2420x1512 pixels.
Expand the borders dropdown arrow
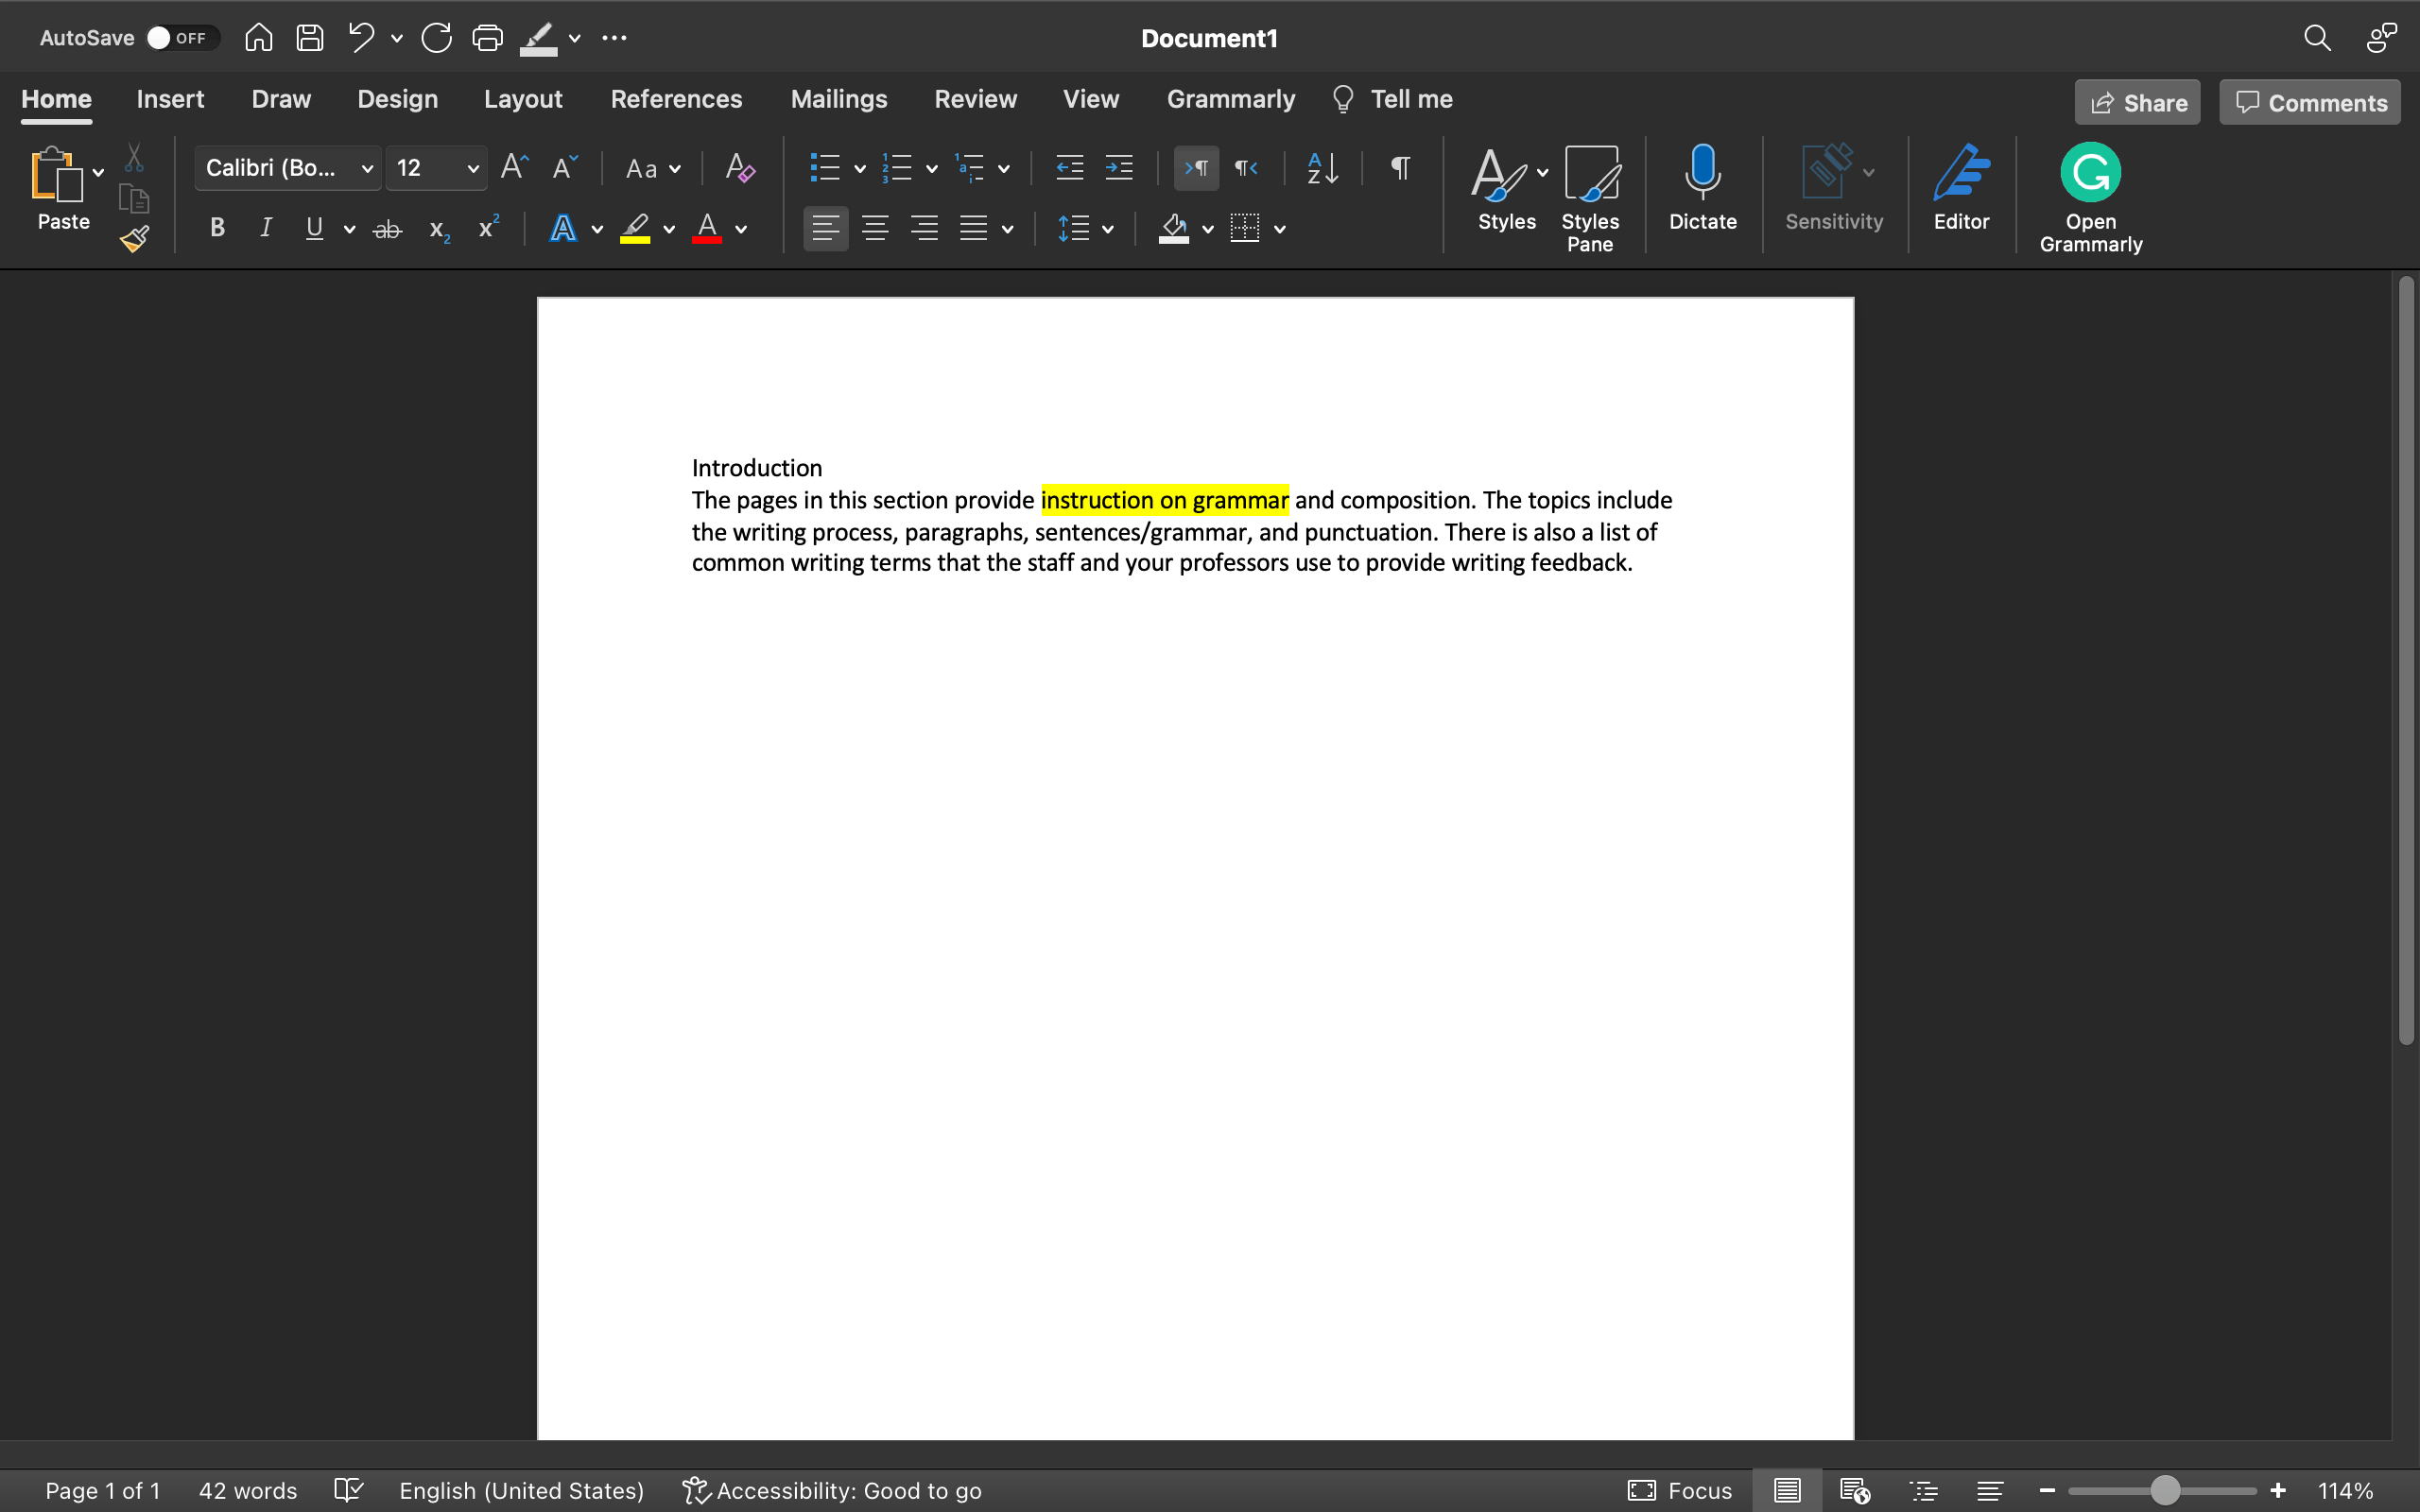coord(1279,230)
